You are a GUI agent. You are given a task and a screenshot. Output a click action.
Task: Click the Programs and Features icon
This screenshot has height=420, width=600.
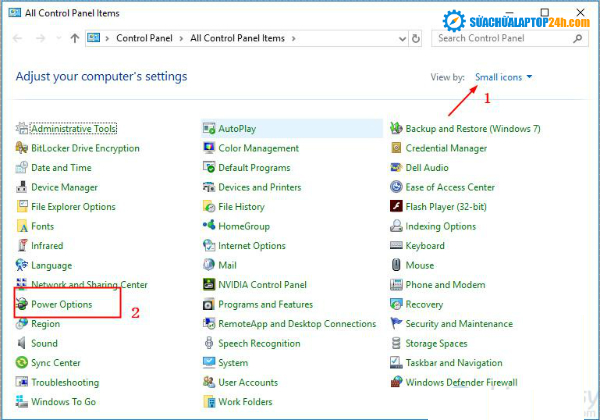[x=209, y=304]
